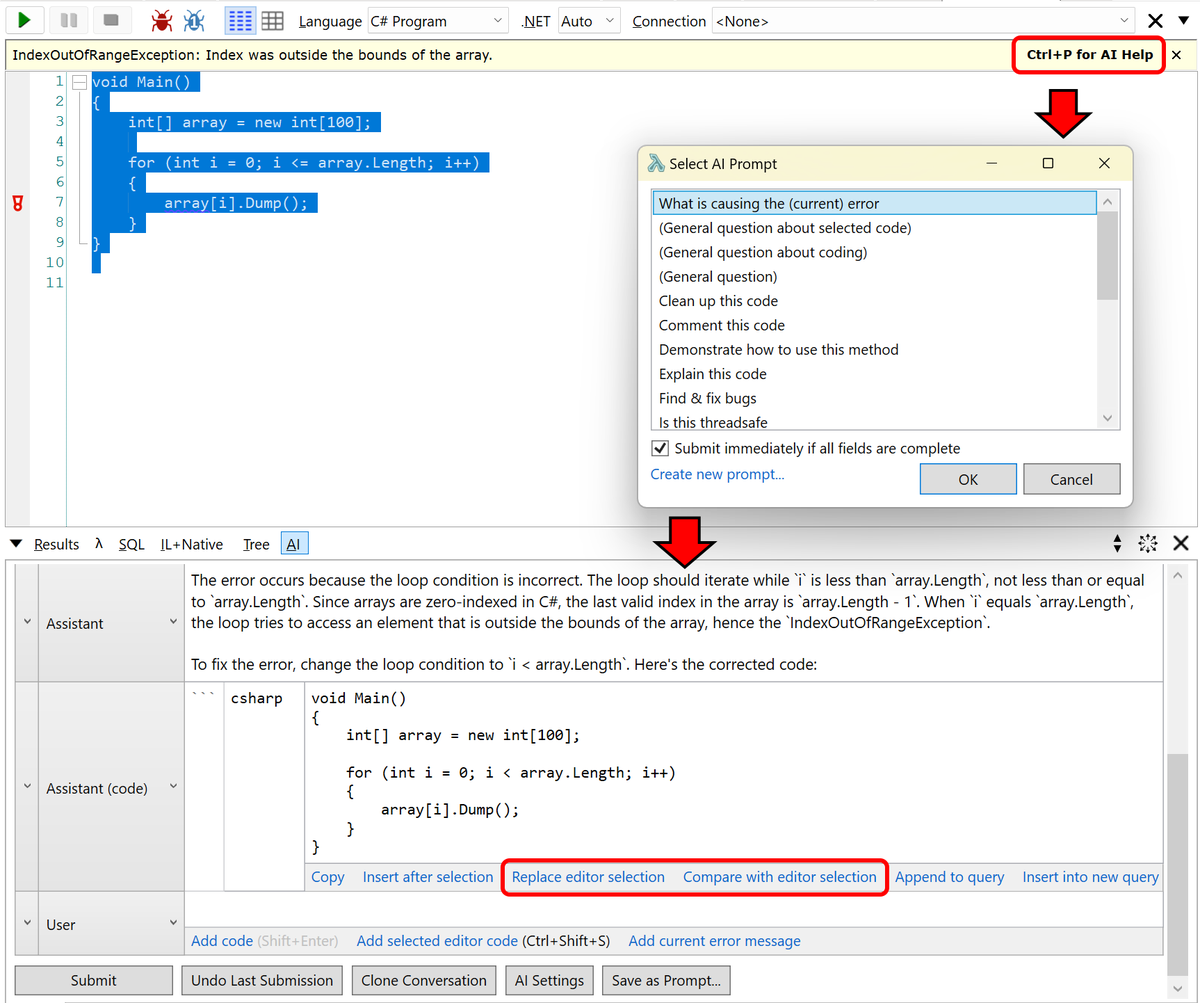1200x1003 pixels.
Task: Open the .NET version dropdown set to Auto
Action: pos(588,20)
